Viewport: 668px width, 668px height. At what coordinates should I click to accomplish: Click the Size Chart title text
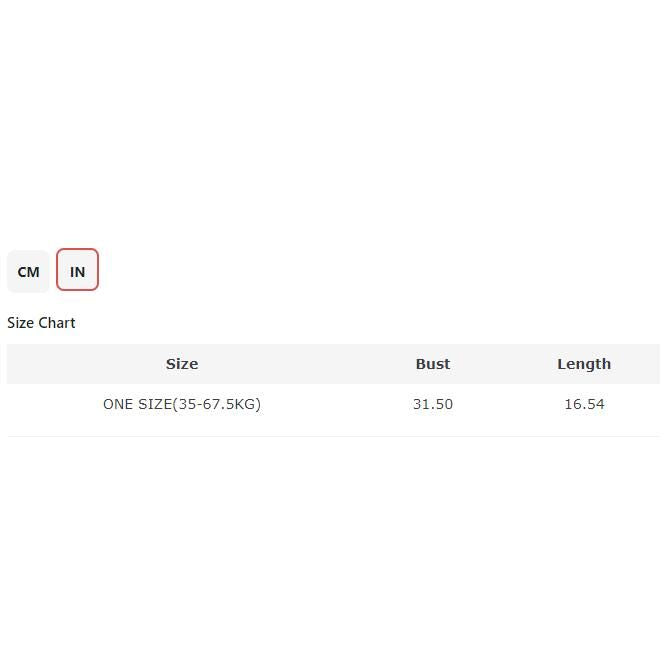(41, 323)
